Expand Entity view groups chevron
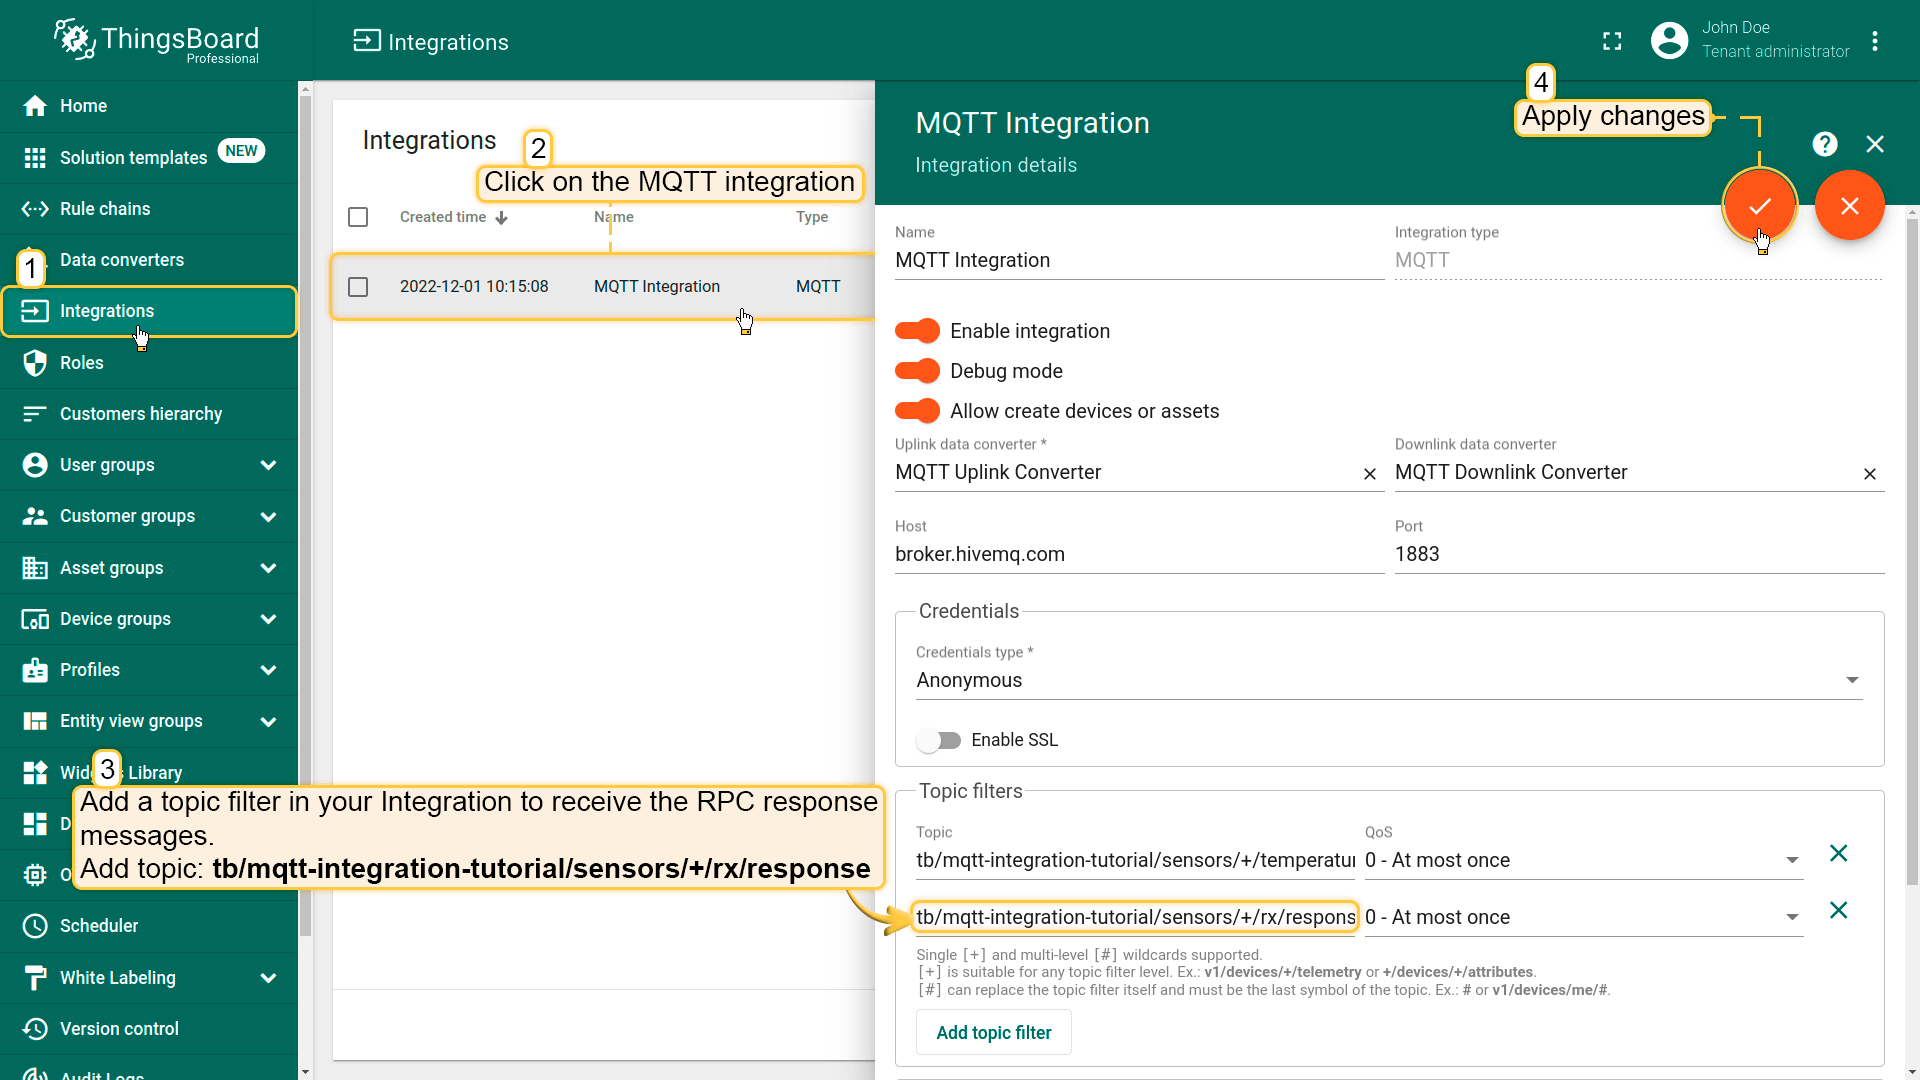Viewport: 1920px width, 1080px height. coord(268,722)
